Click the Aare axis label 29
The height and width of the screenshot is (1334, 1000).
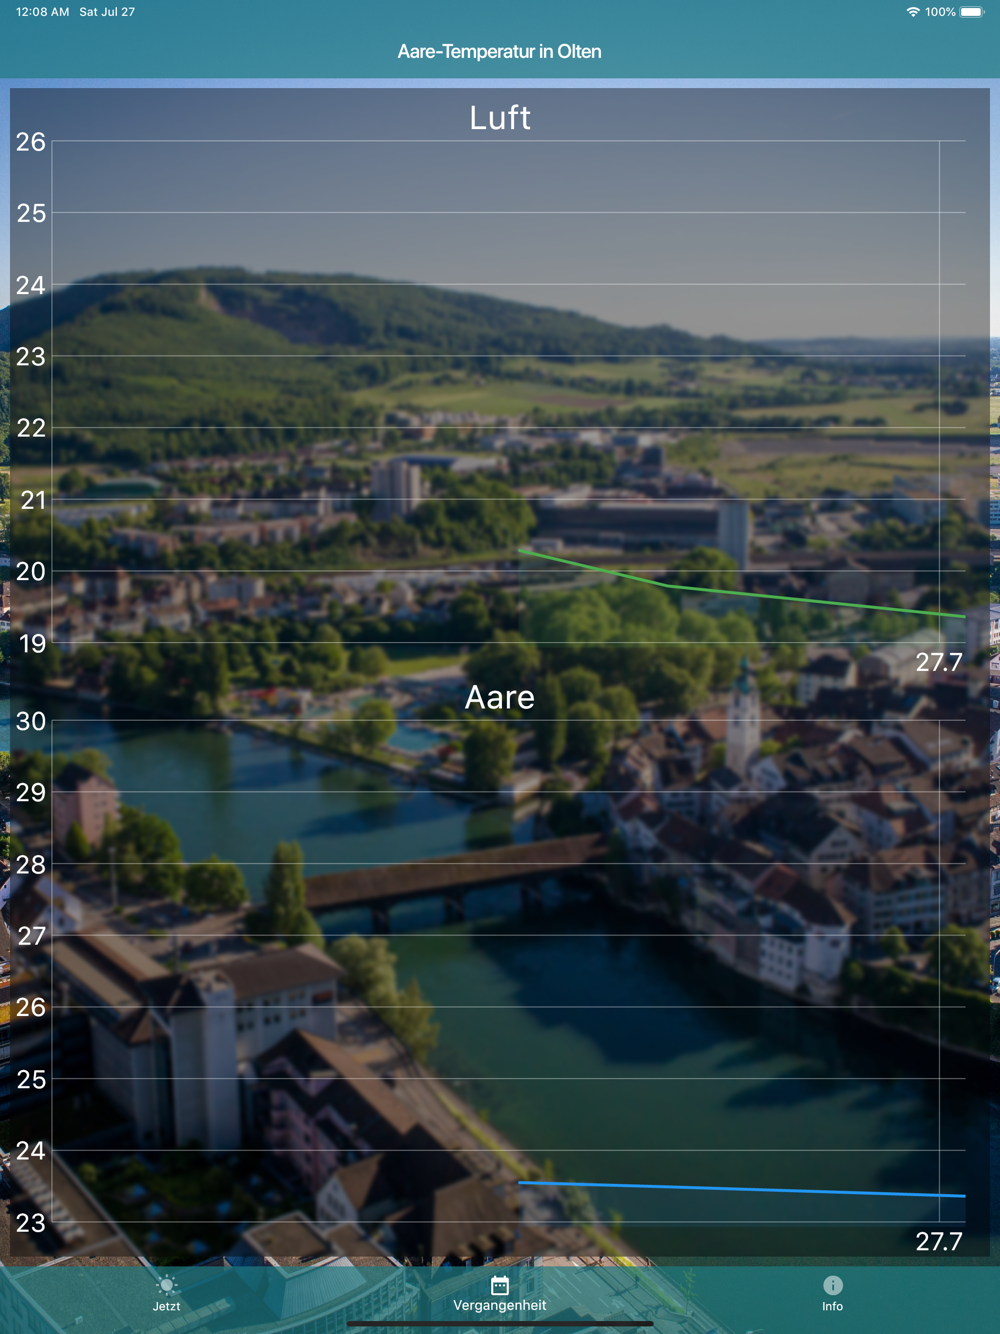[31, 792]
